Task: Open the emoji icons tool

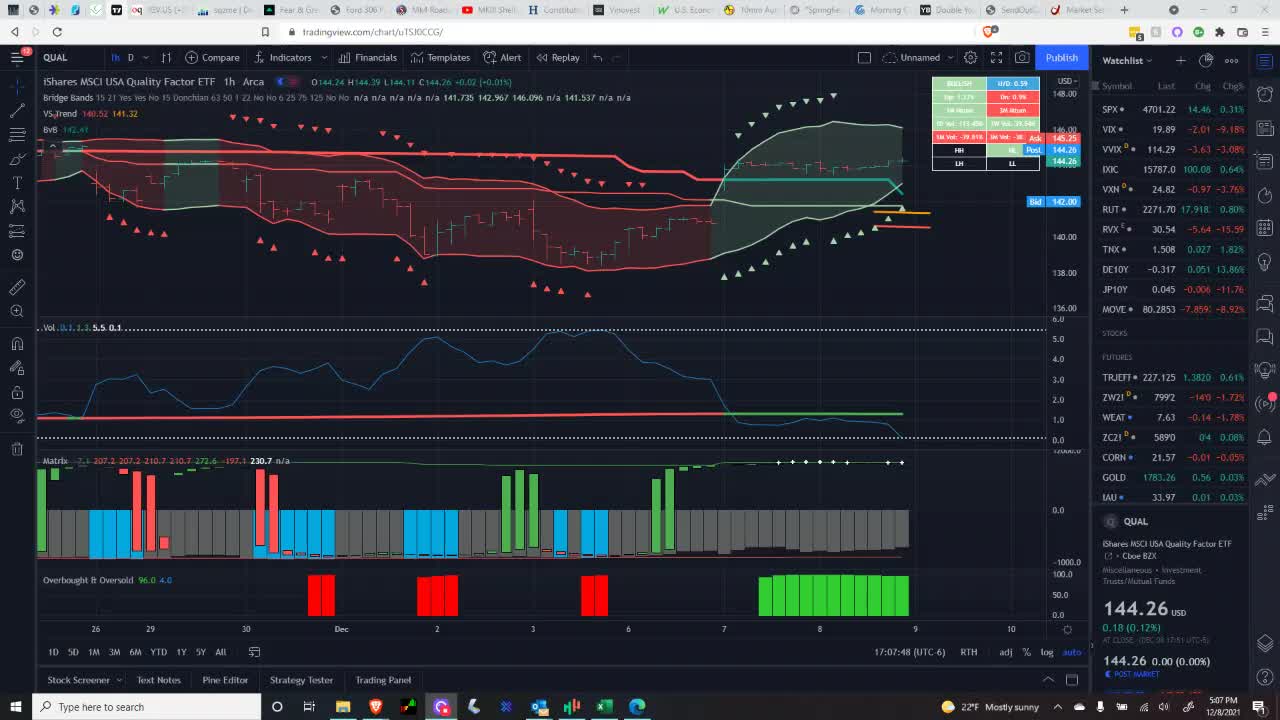Action: click(17, 254)
